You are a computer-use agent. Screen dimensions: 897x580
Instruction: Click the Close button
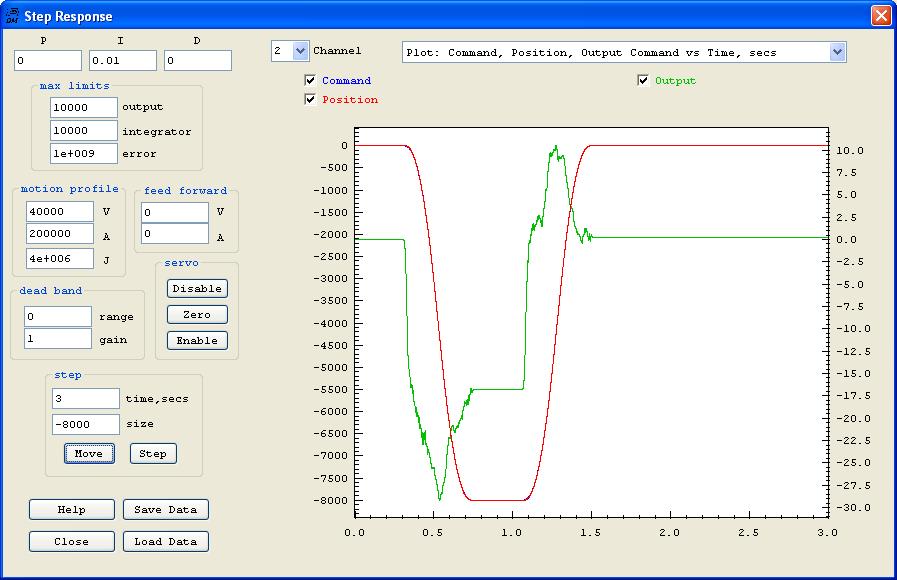coord(72,542)
